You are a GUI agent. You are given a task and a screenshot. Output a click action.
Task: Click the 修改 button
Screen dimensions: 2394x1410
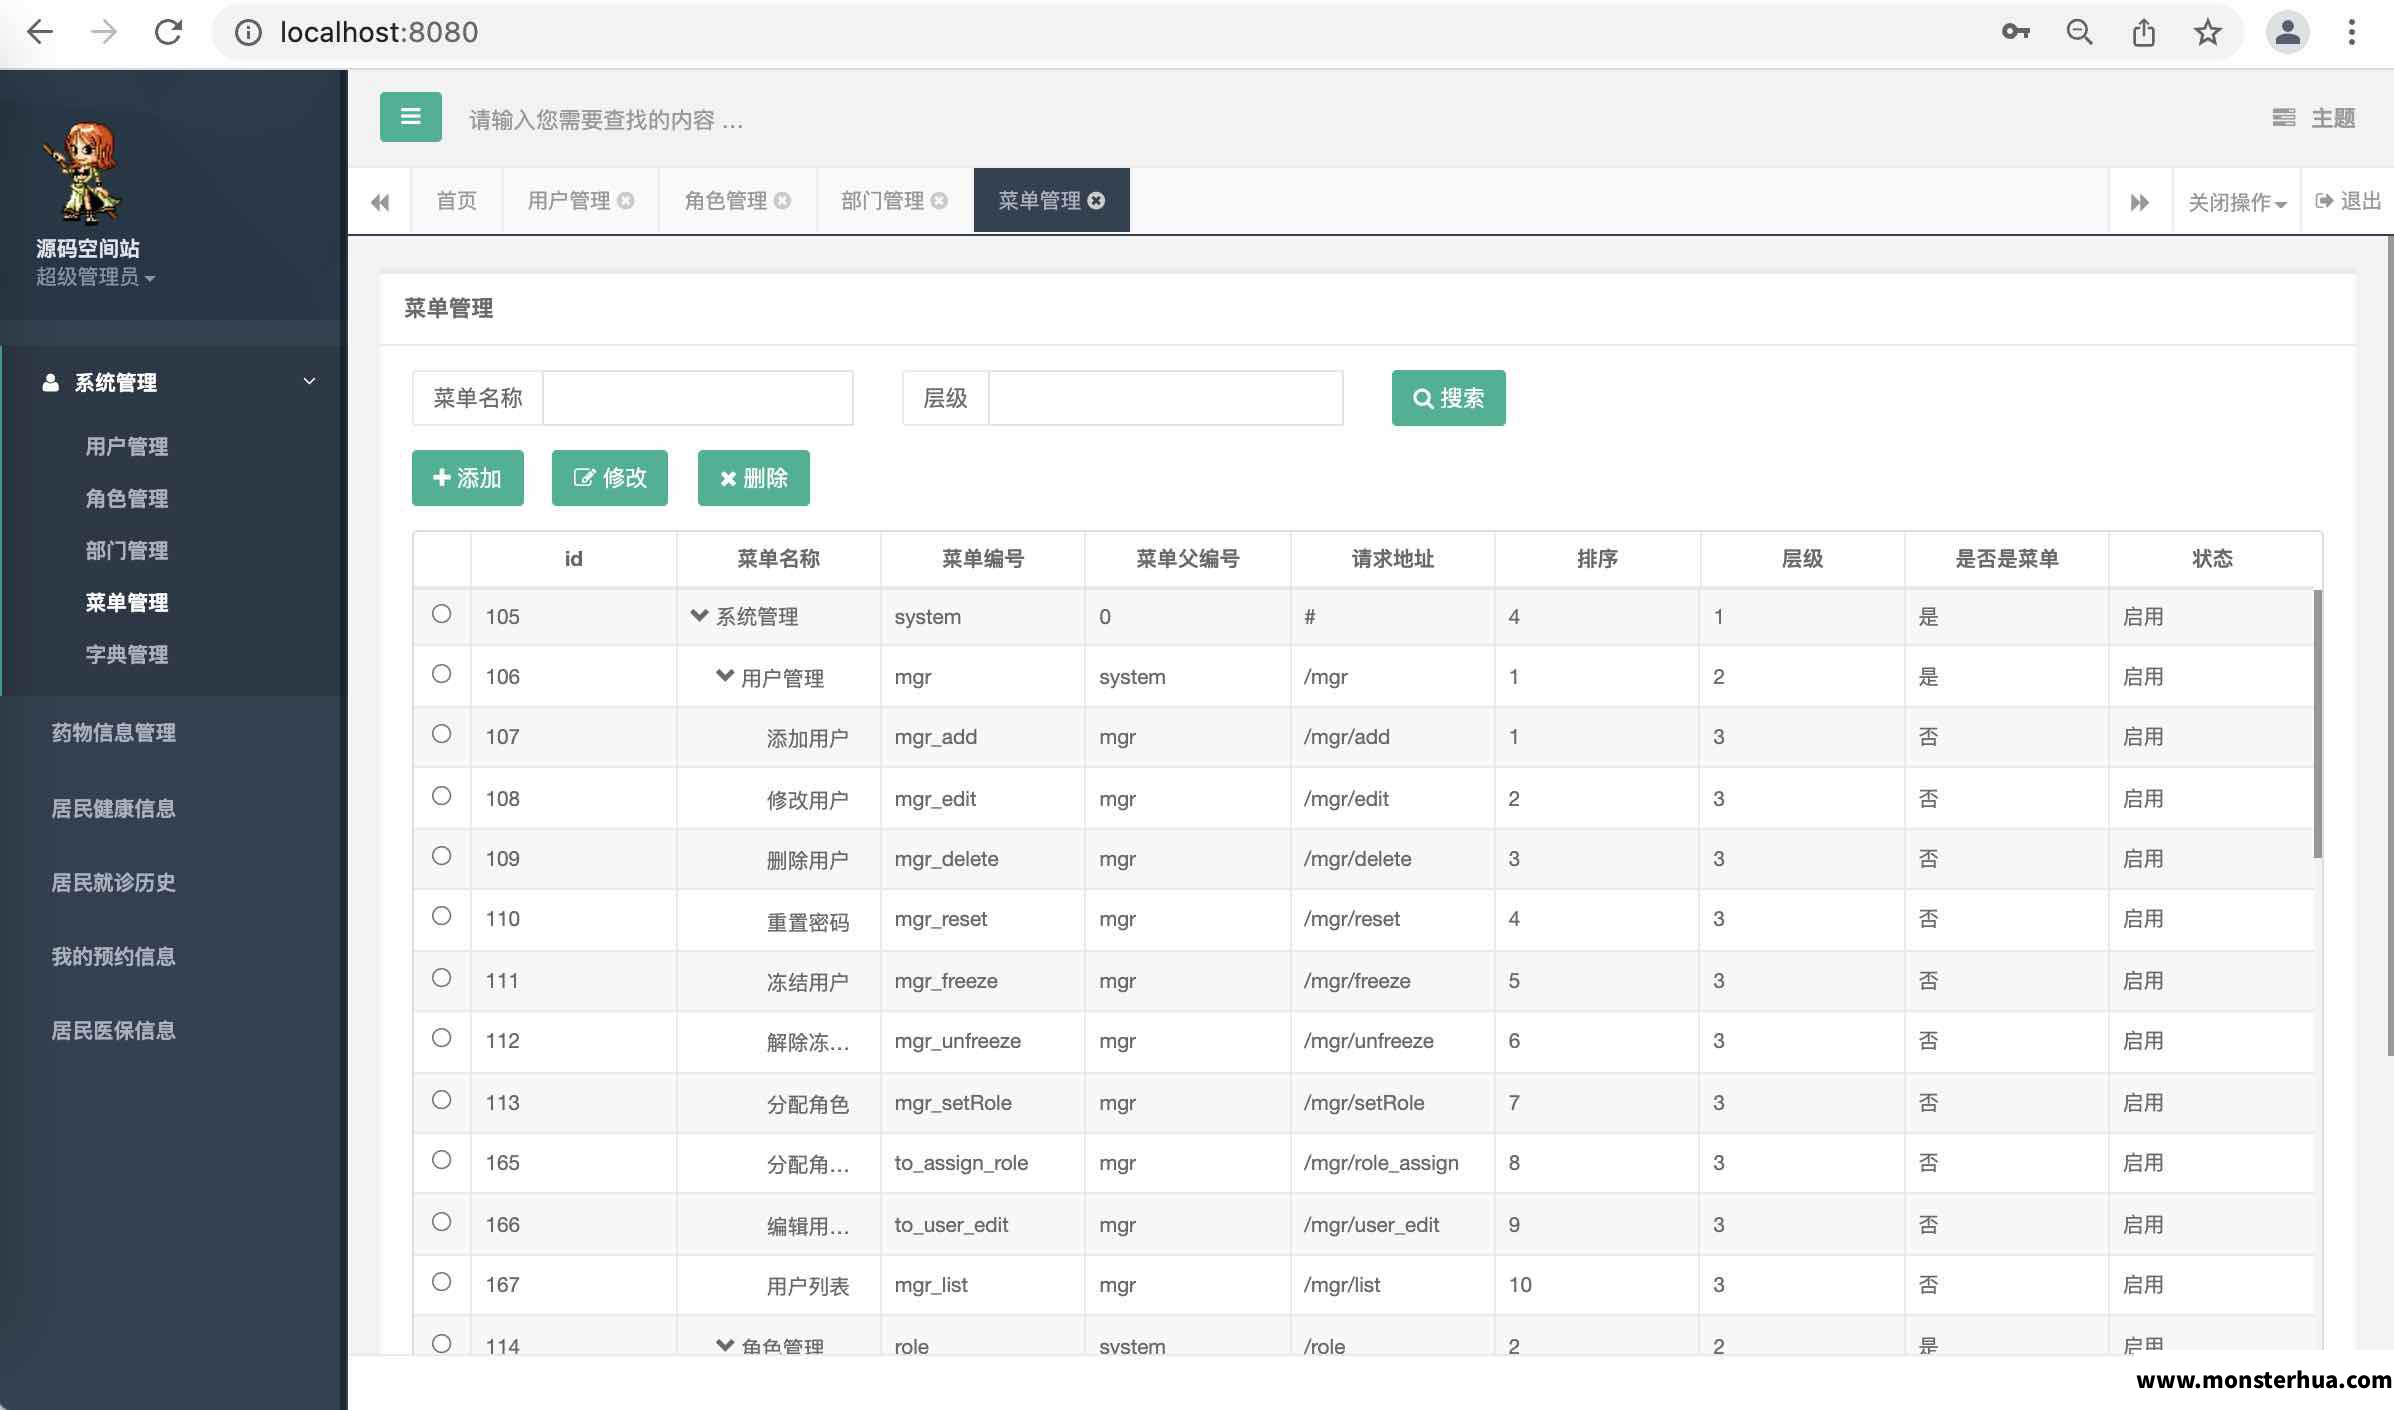coord(609,478)
